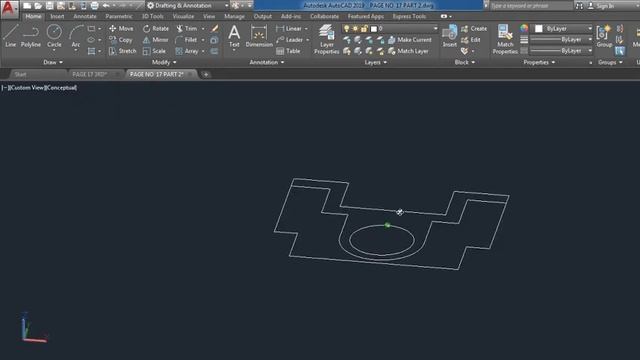Screen dimensions: 640x360
Task: Click Make Current layer button
Action: [410, 40]
